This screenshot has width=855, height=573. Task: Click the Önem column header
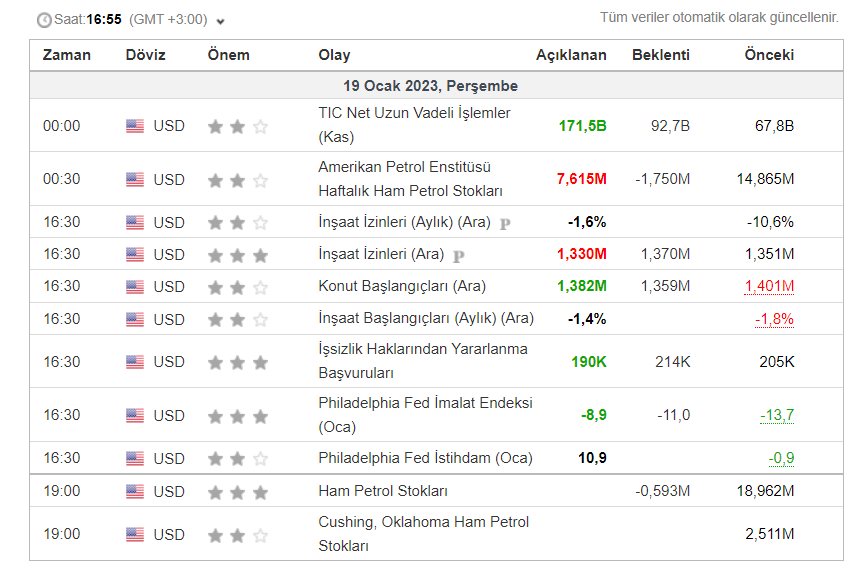tap(228, 55)
